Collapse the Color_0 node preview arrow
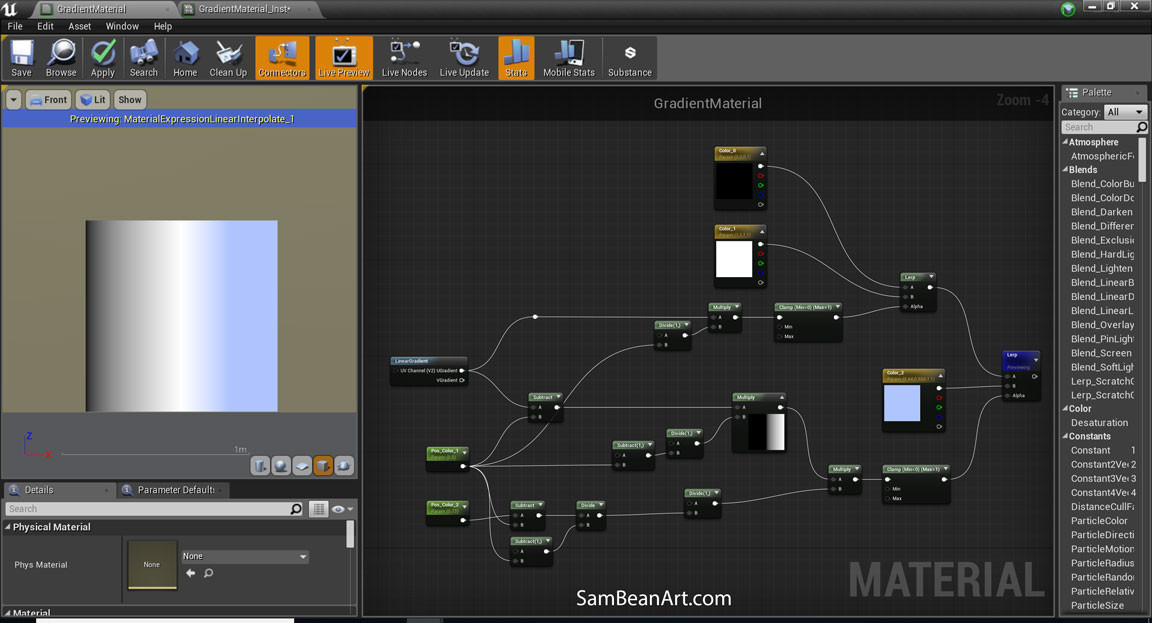The height and width of the screenshot is (623, 1152). [x=762, y=153]
